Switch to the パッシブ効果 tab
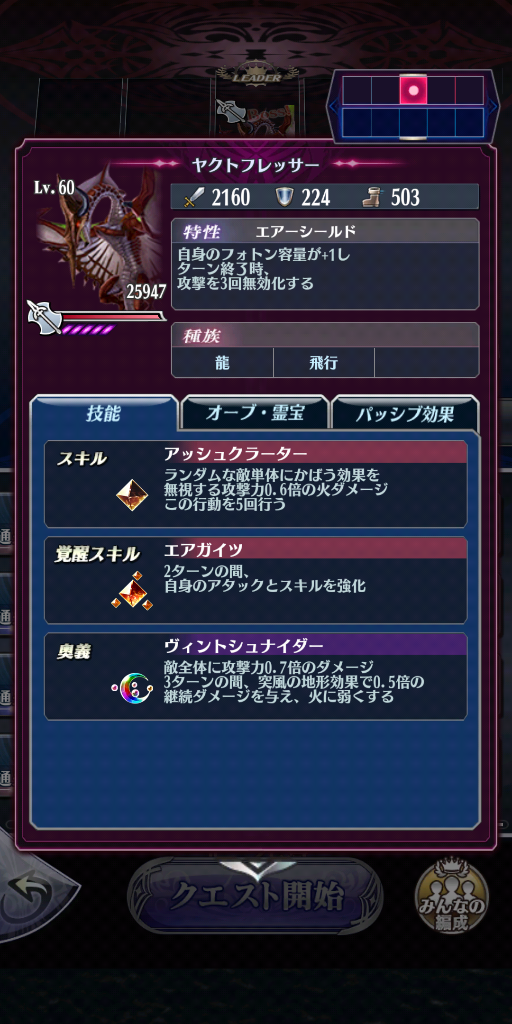The image size is (512, 1024). pyautogui.click(x=405, y=414)
